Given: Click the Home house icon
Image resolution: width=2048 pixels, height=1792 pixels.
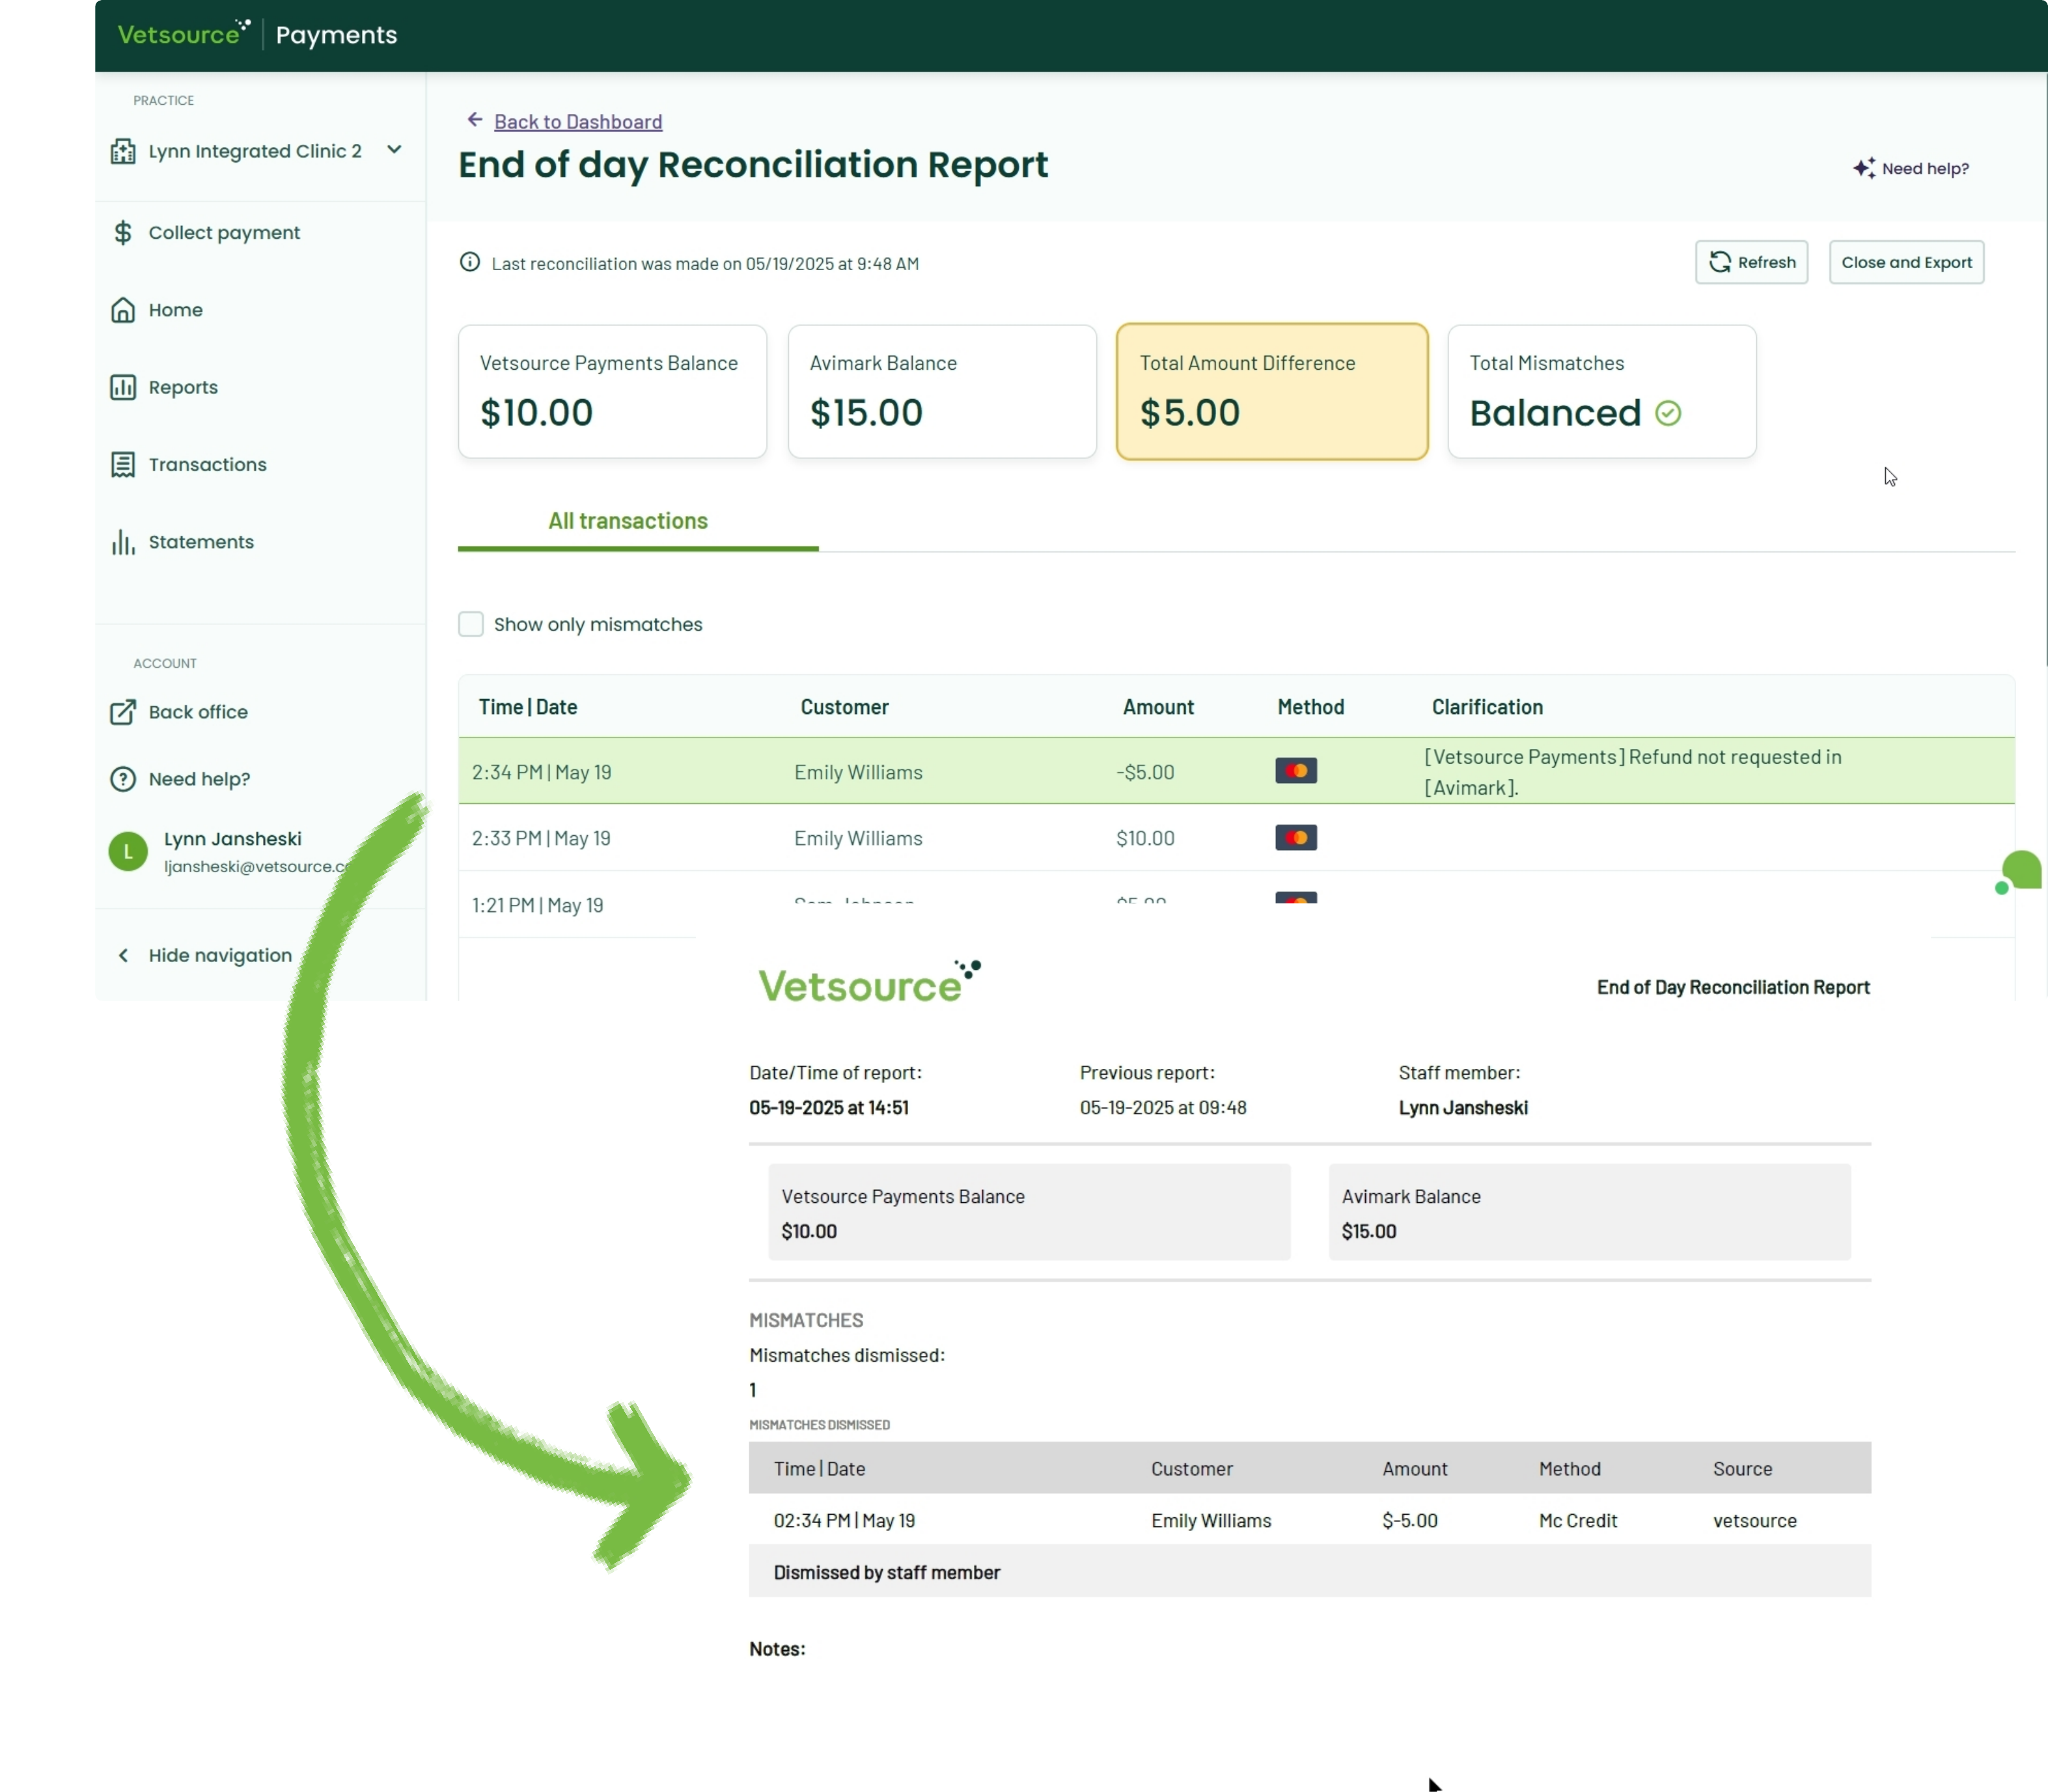Looking at the screenshot, I should click(123, 310).
